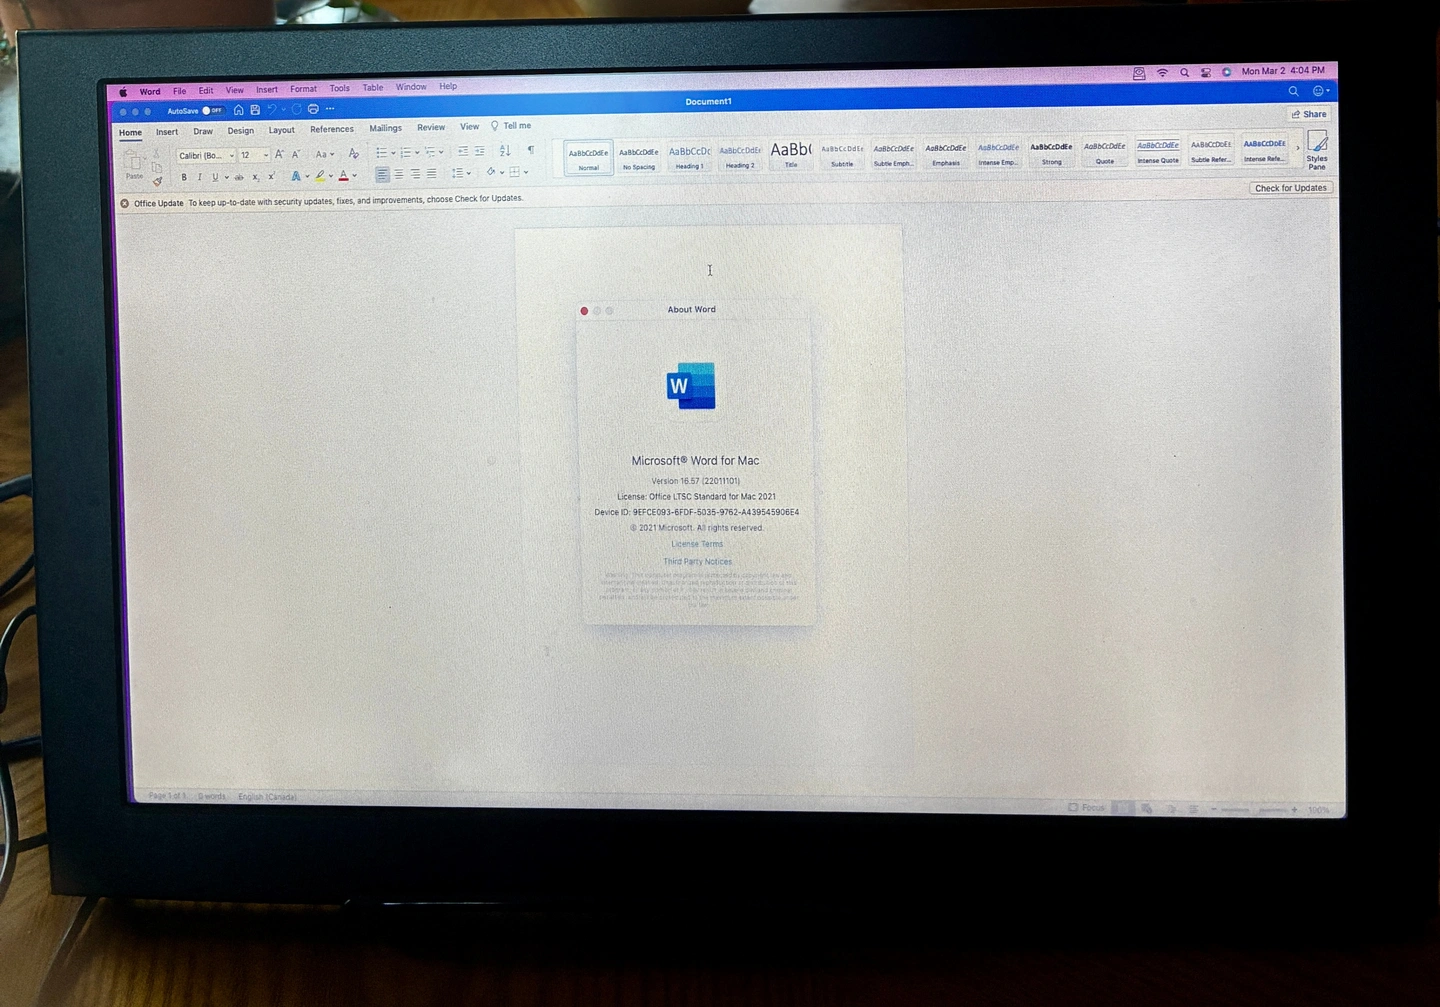Click the Clear Formatting icon
Image resolution: width=1440 pixels, height=1007 pixels.
pos(353,154)
